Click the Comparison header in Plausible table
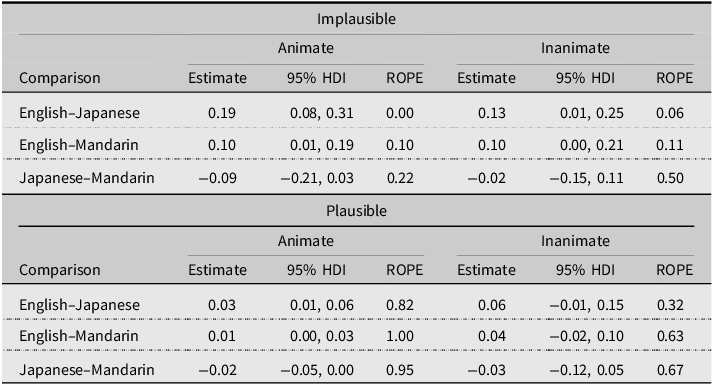Screen dimensions: 713x385 60,270
